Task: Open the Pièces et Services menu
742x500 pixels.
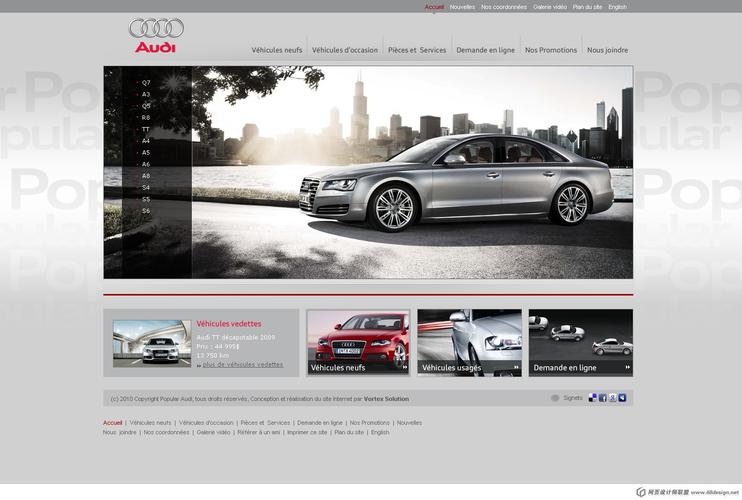Action: tap(417, 50)
